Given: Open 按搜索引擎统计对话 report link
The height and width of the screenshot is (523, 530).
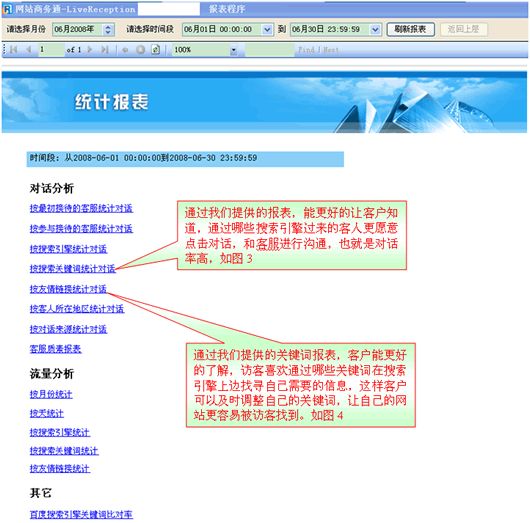Looking at the screenshot, I should [x=68, y=249].
